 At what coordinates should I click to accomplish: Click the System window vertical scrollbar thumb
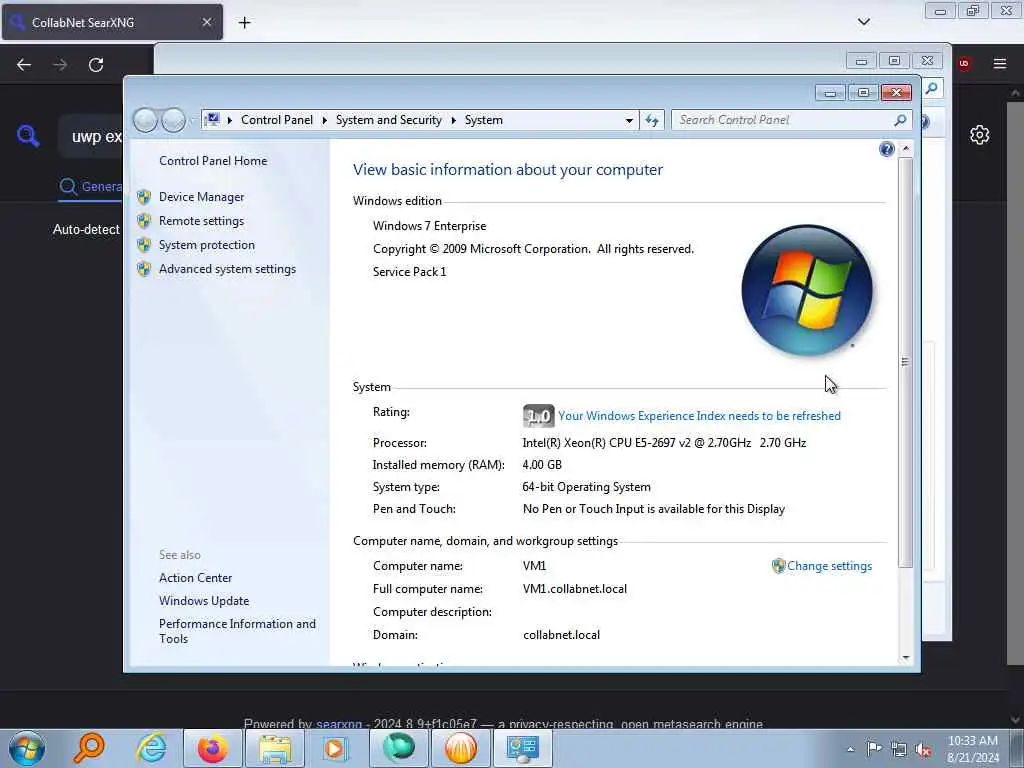tap(905, 362)
